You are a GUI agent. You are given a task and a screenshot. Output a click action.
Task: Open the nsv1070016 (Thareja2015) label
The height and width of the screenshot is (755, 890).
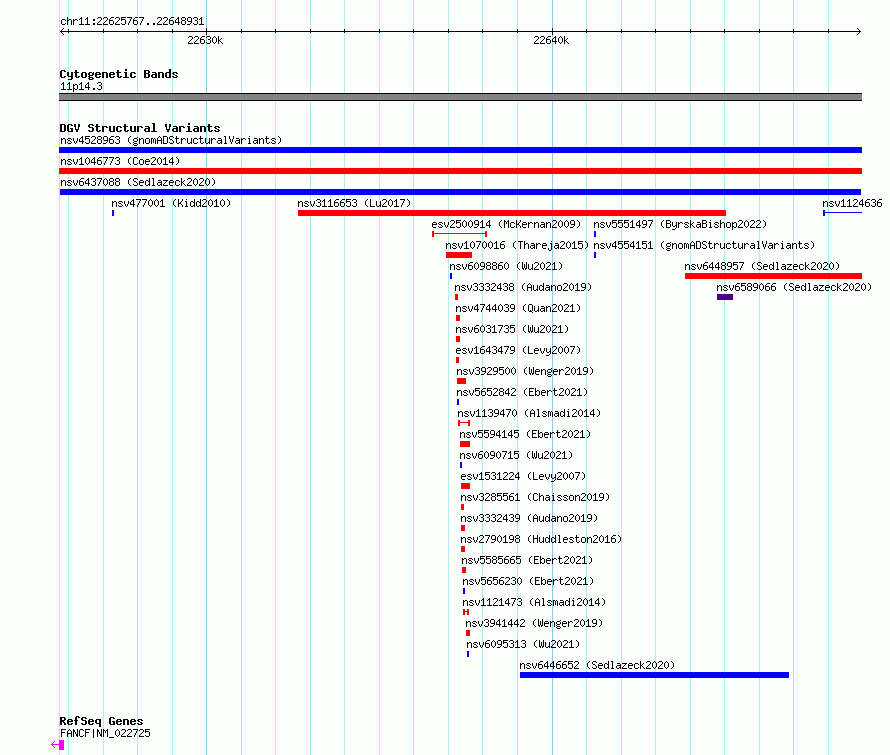pos(517,245)
